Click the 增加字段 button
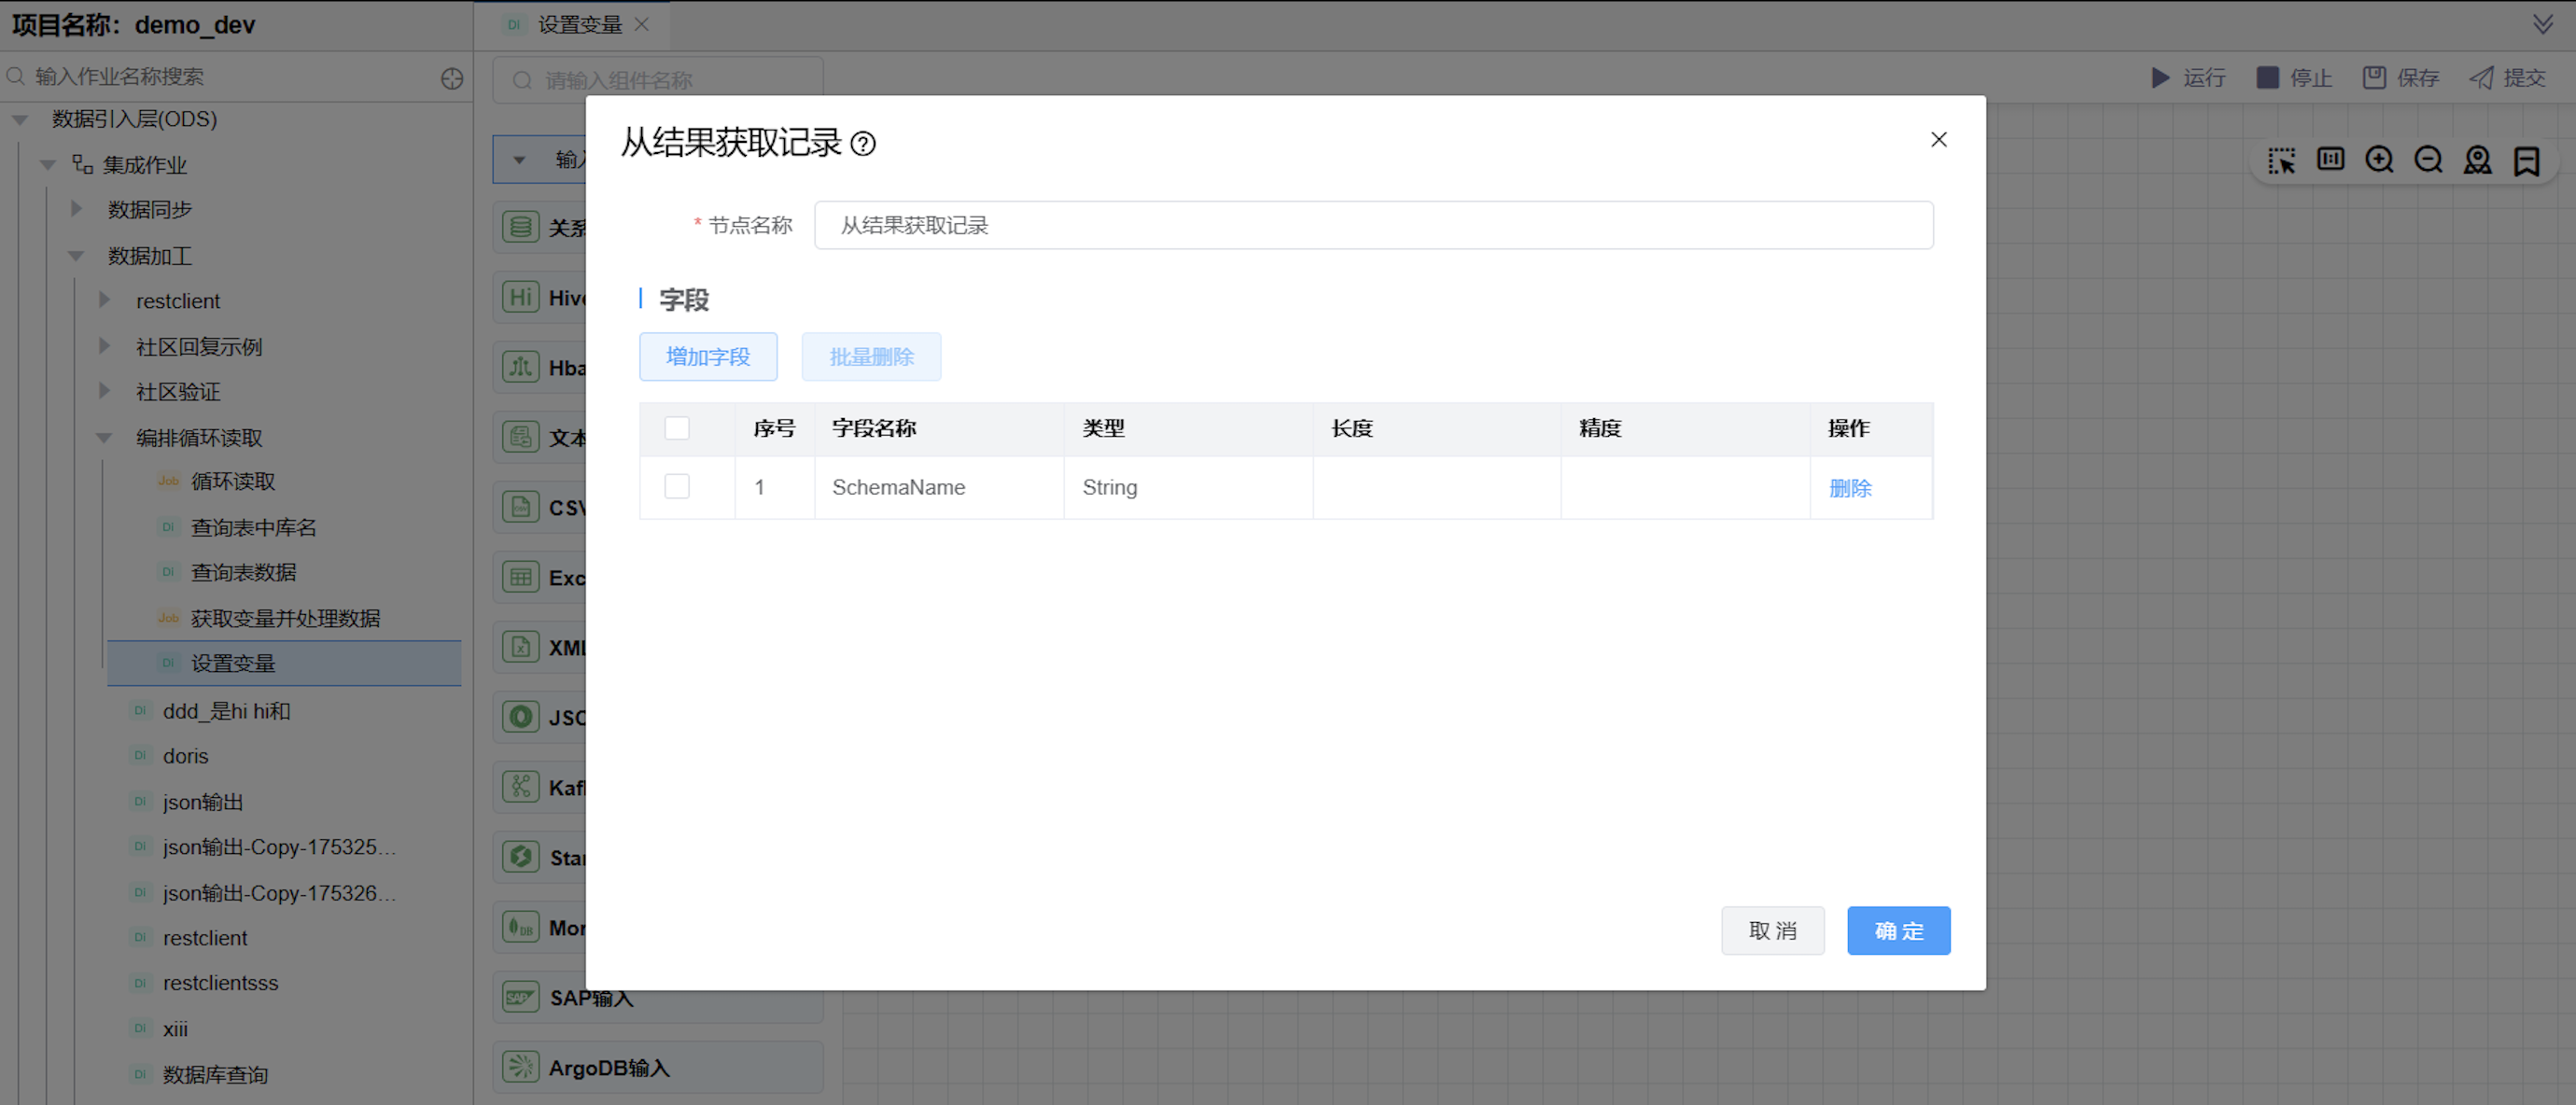This screenshot has height=1105, width=2576. click(708, 357)
